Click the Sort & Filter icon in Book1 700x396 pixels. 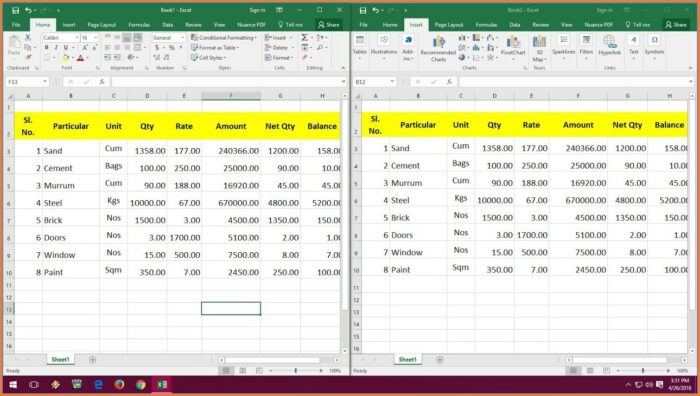320,38
